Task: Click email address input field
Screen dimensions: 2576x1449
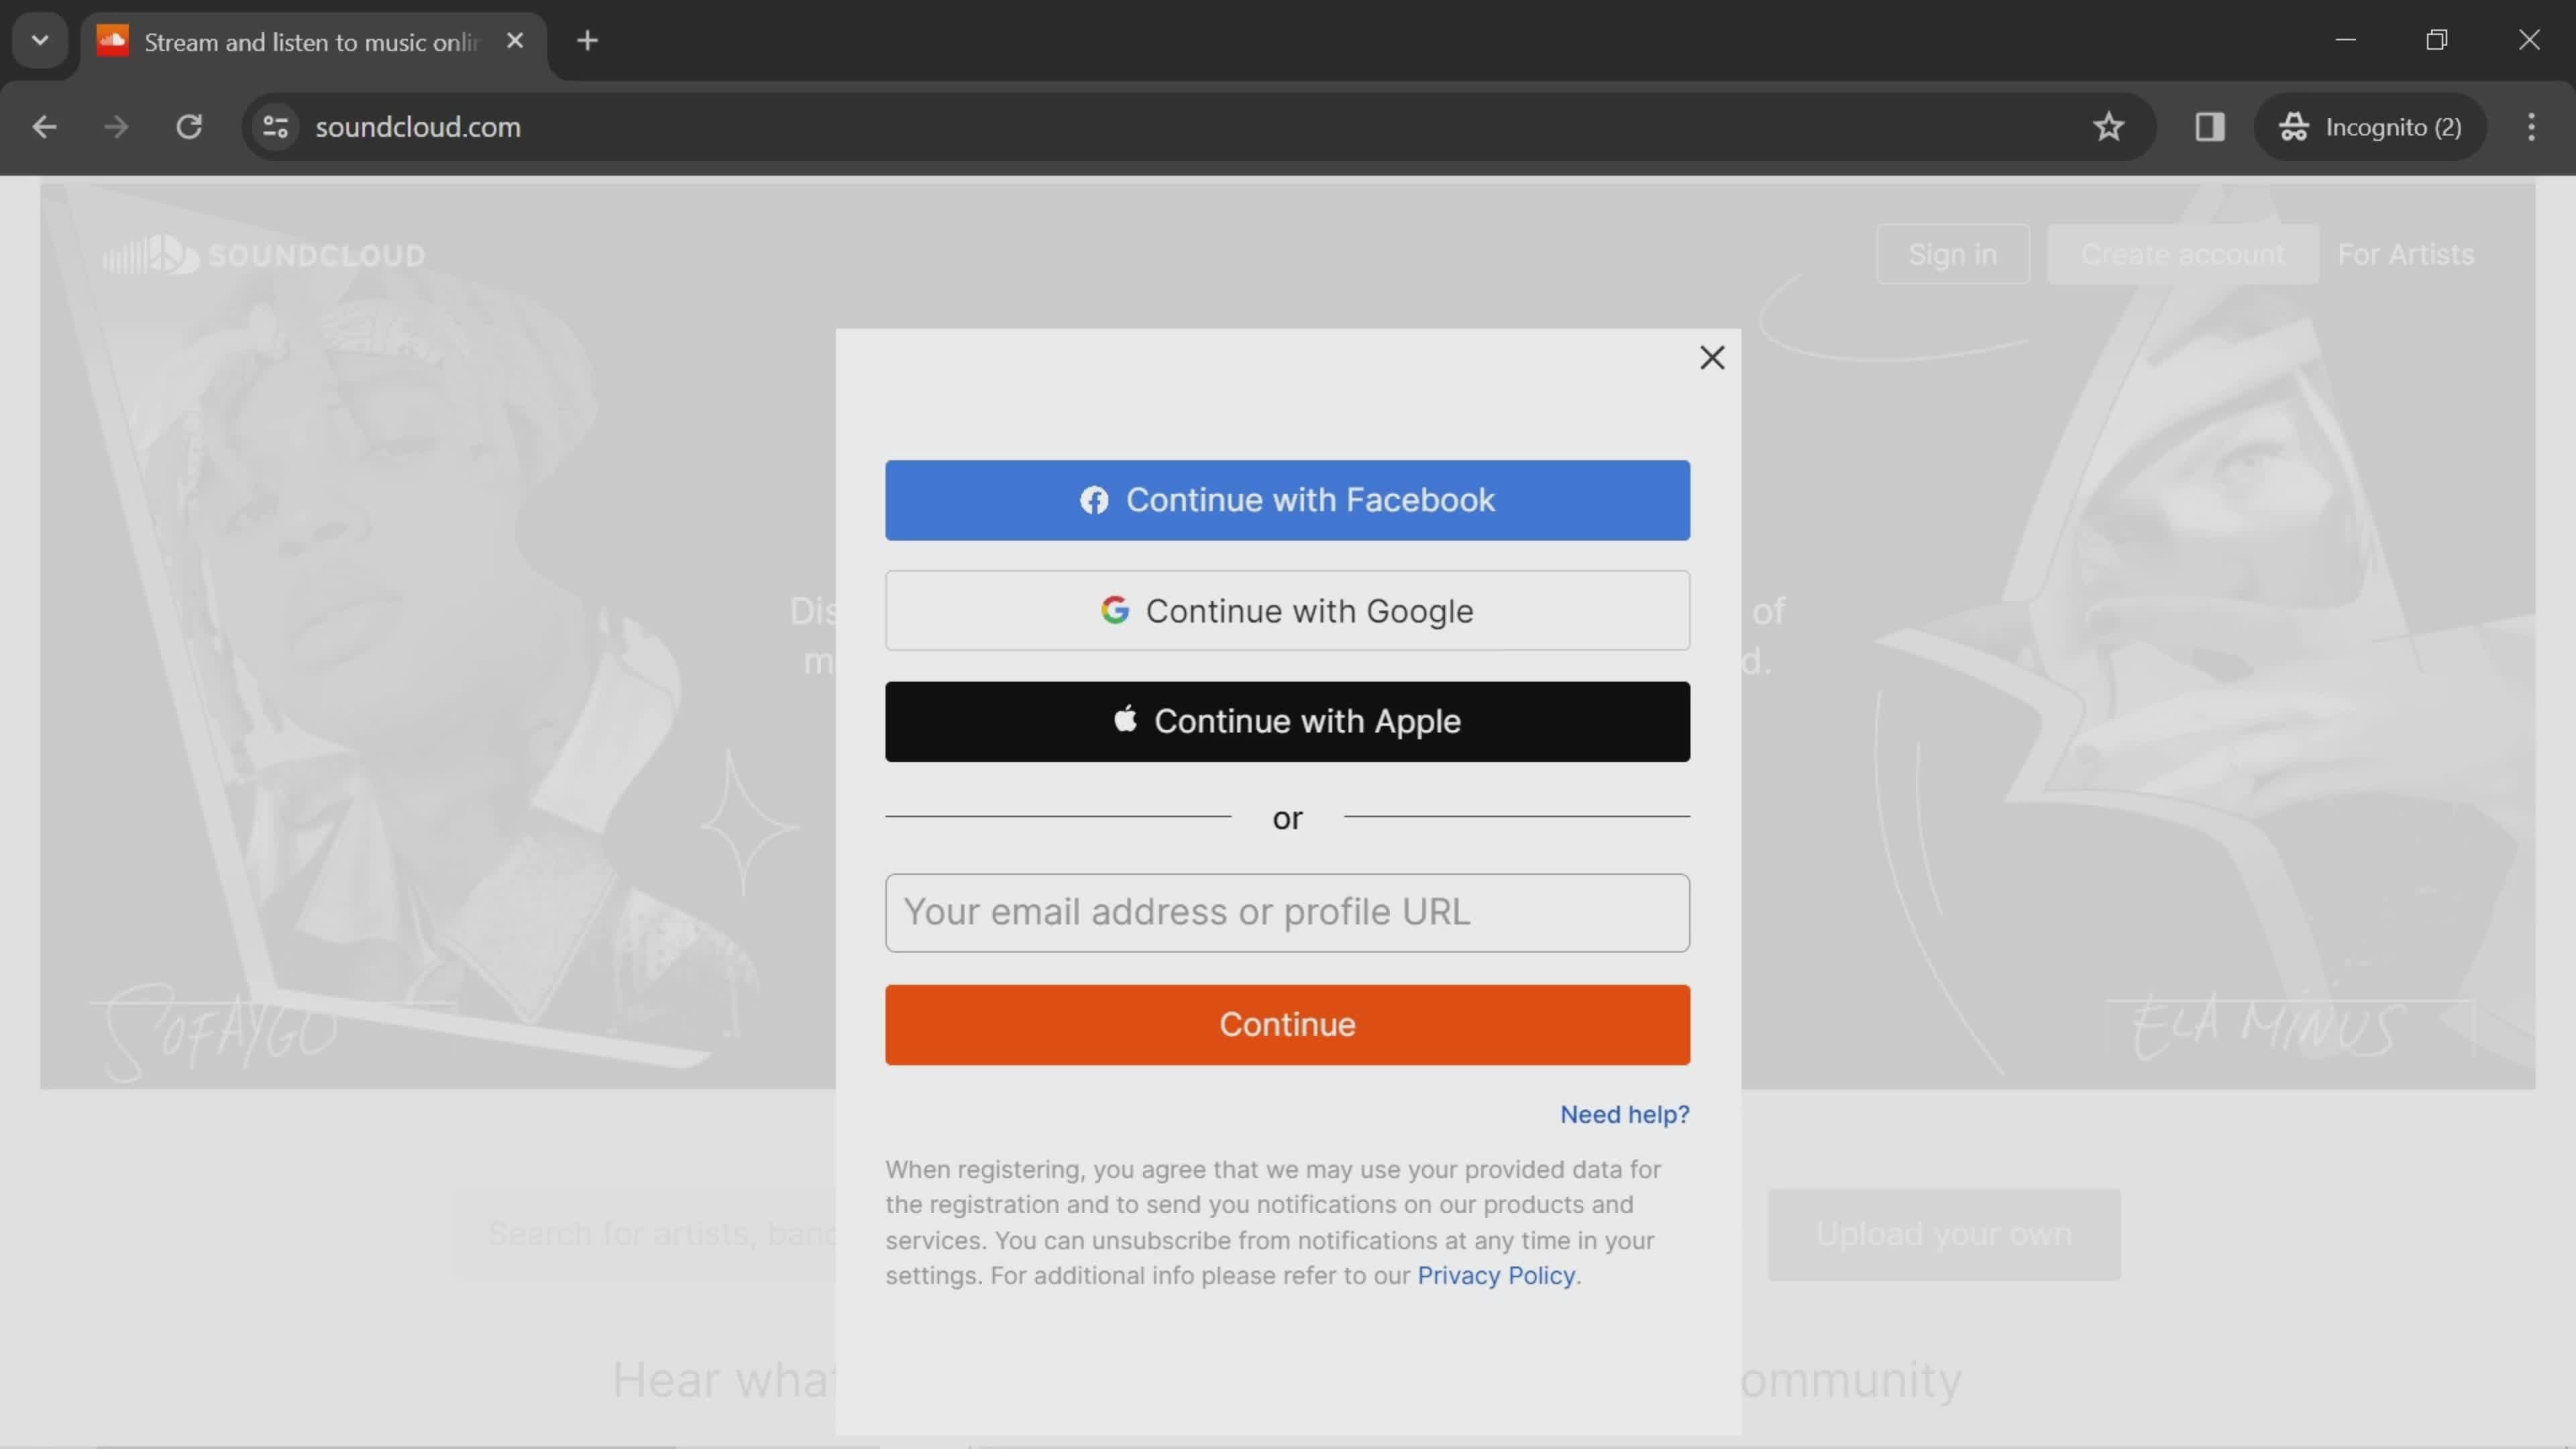Action: coord(1288,911)
